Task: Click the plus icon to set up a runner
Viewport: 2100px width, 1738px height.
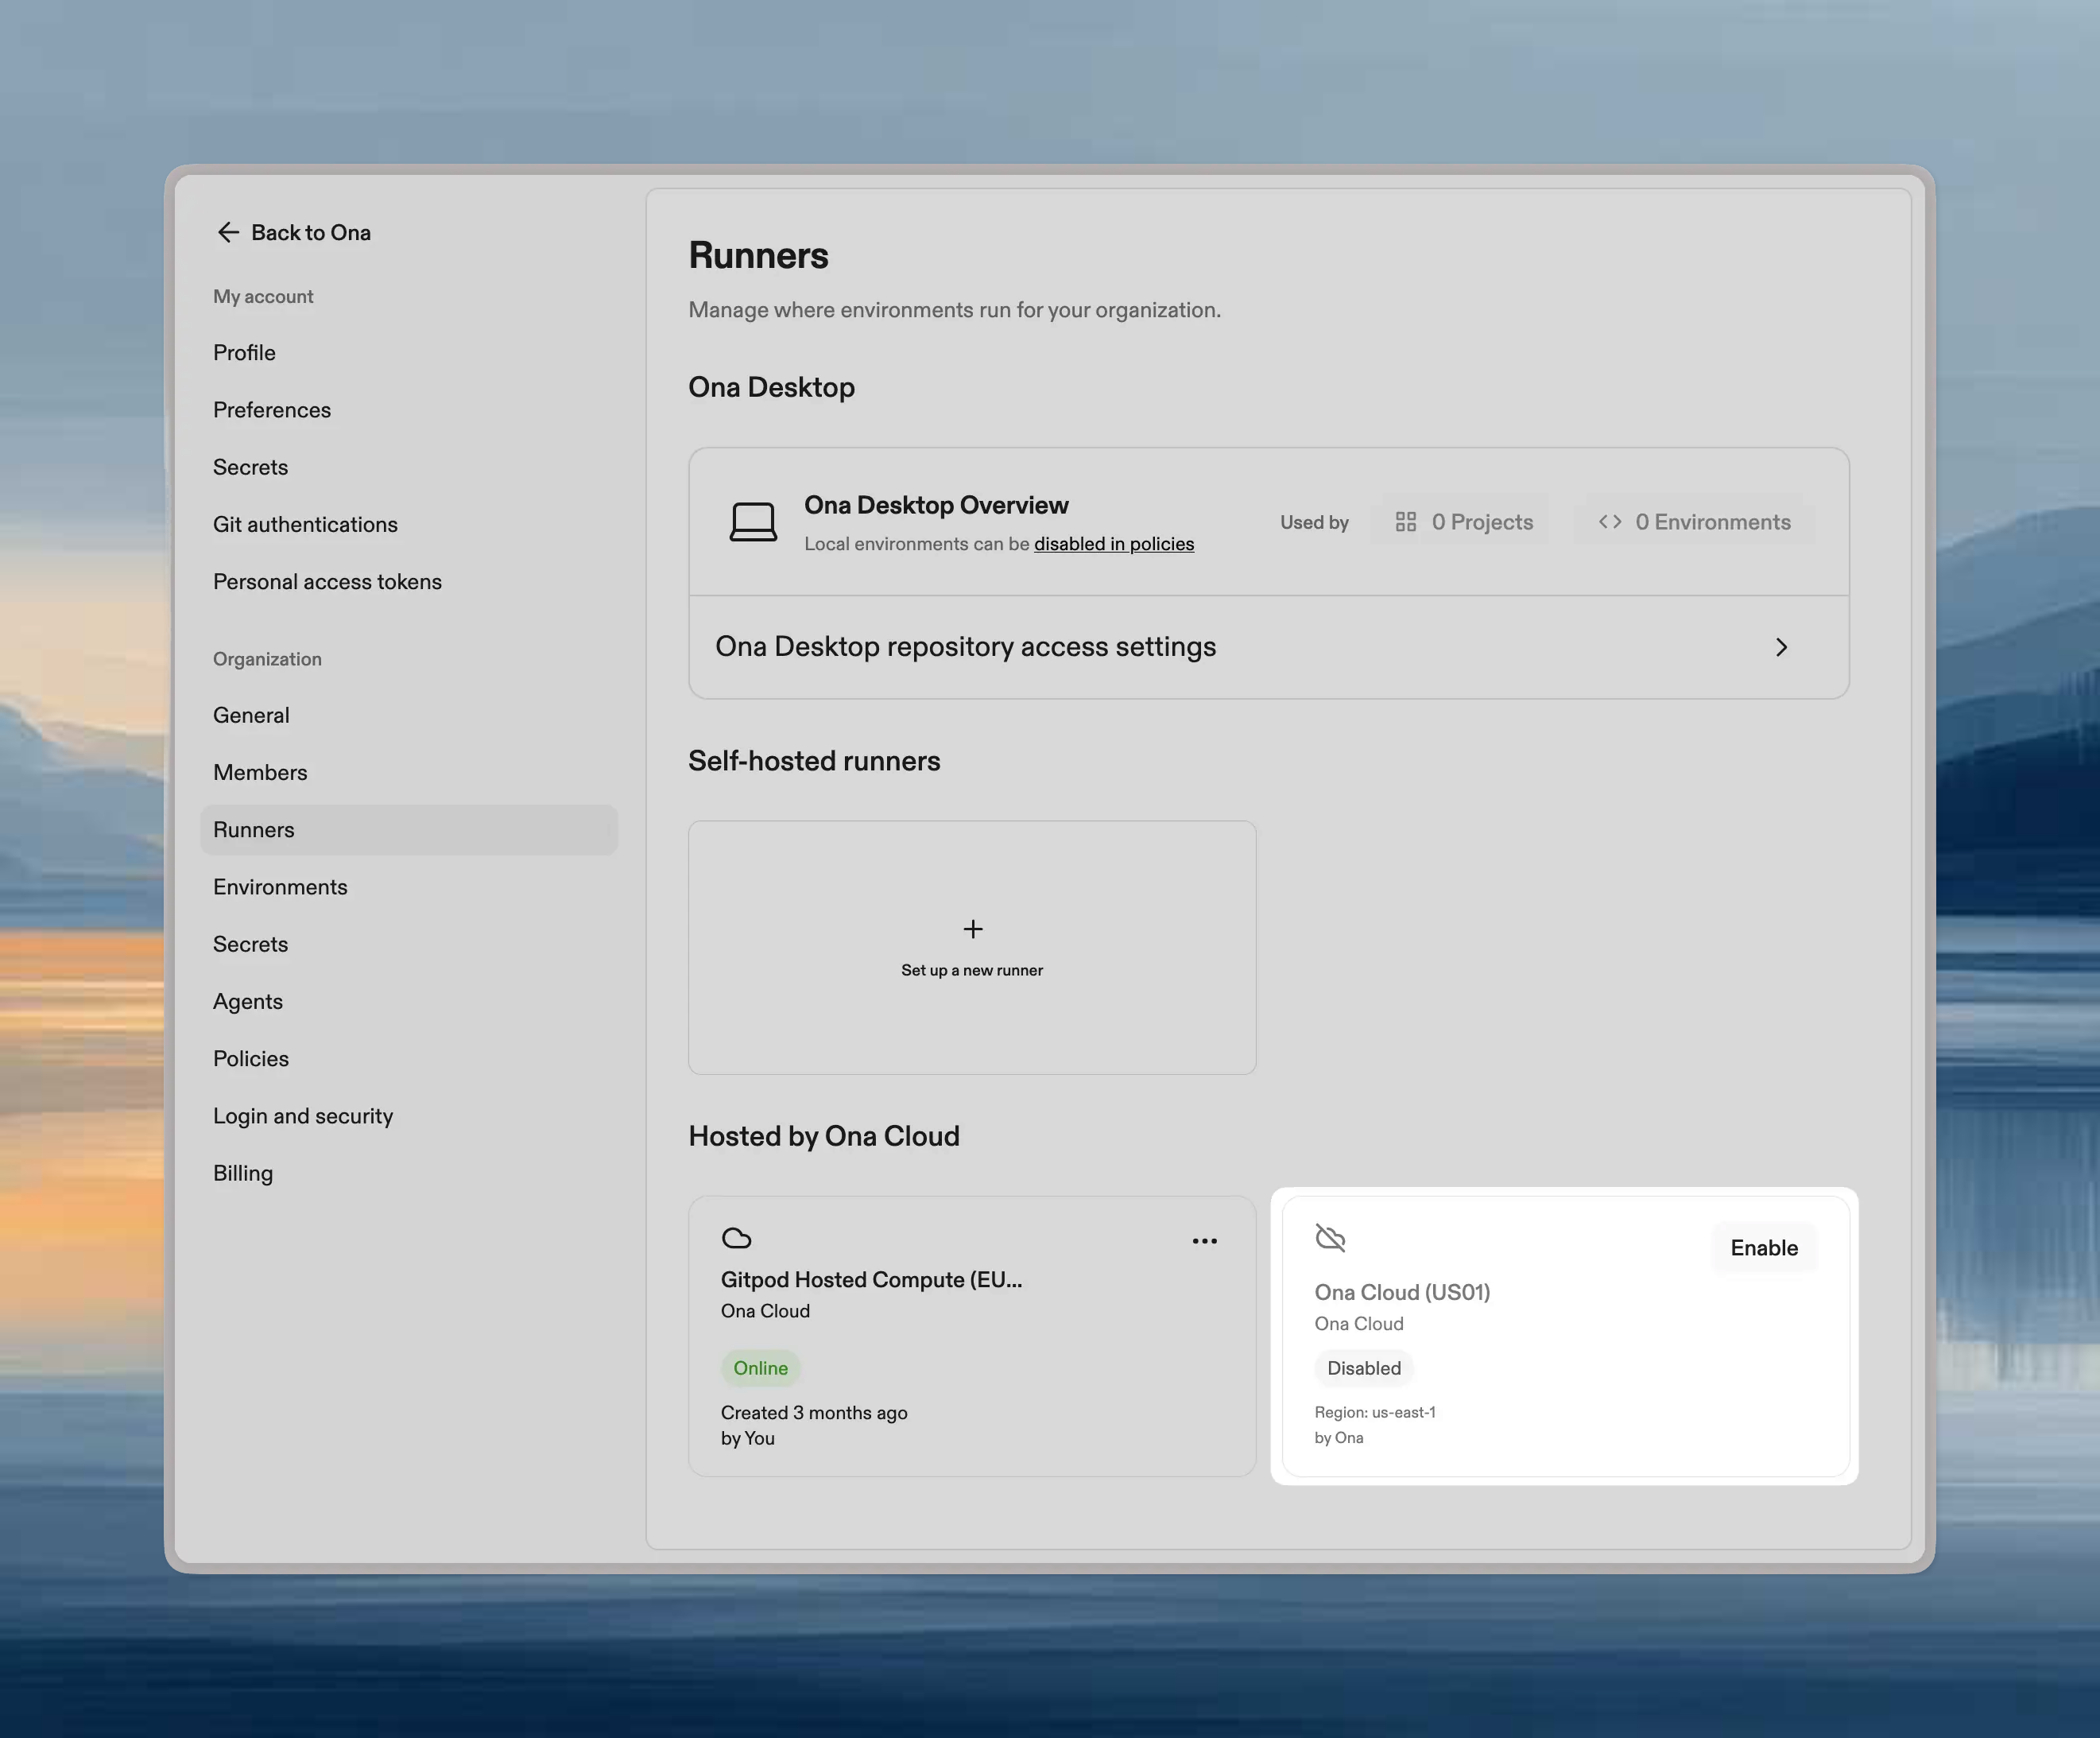Action: coord(971,929)
